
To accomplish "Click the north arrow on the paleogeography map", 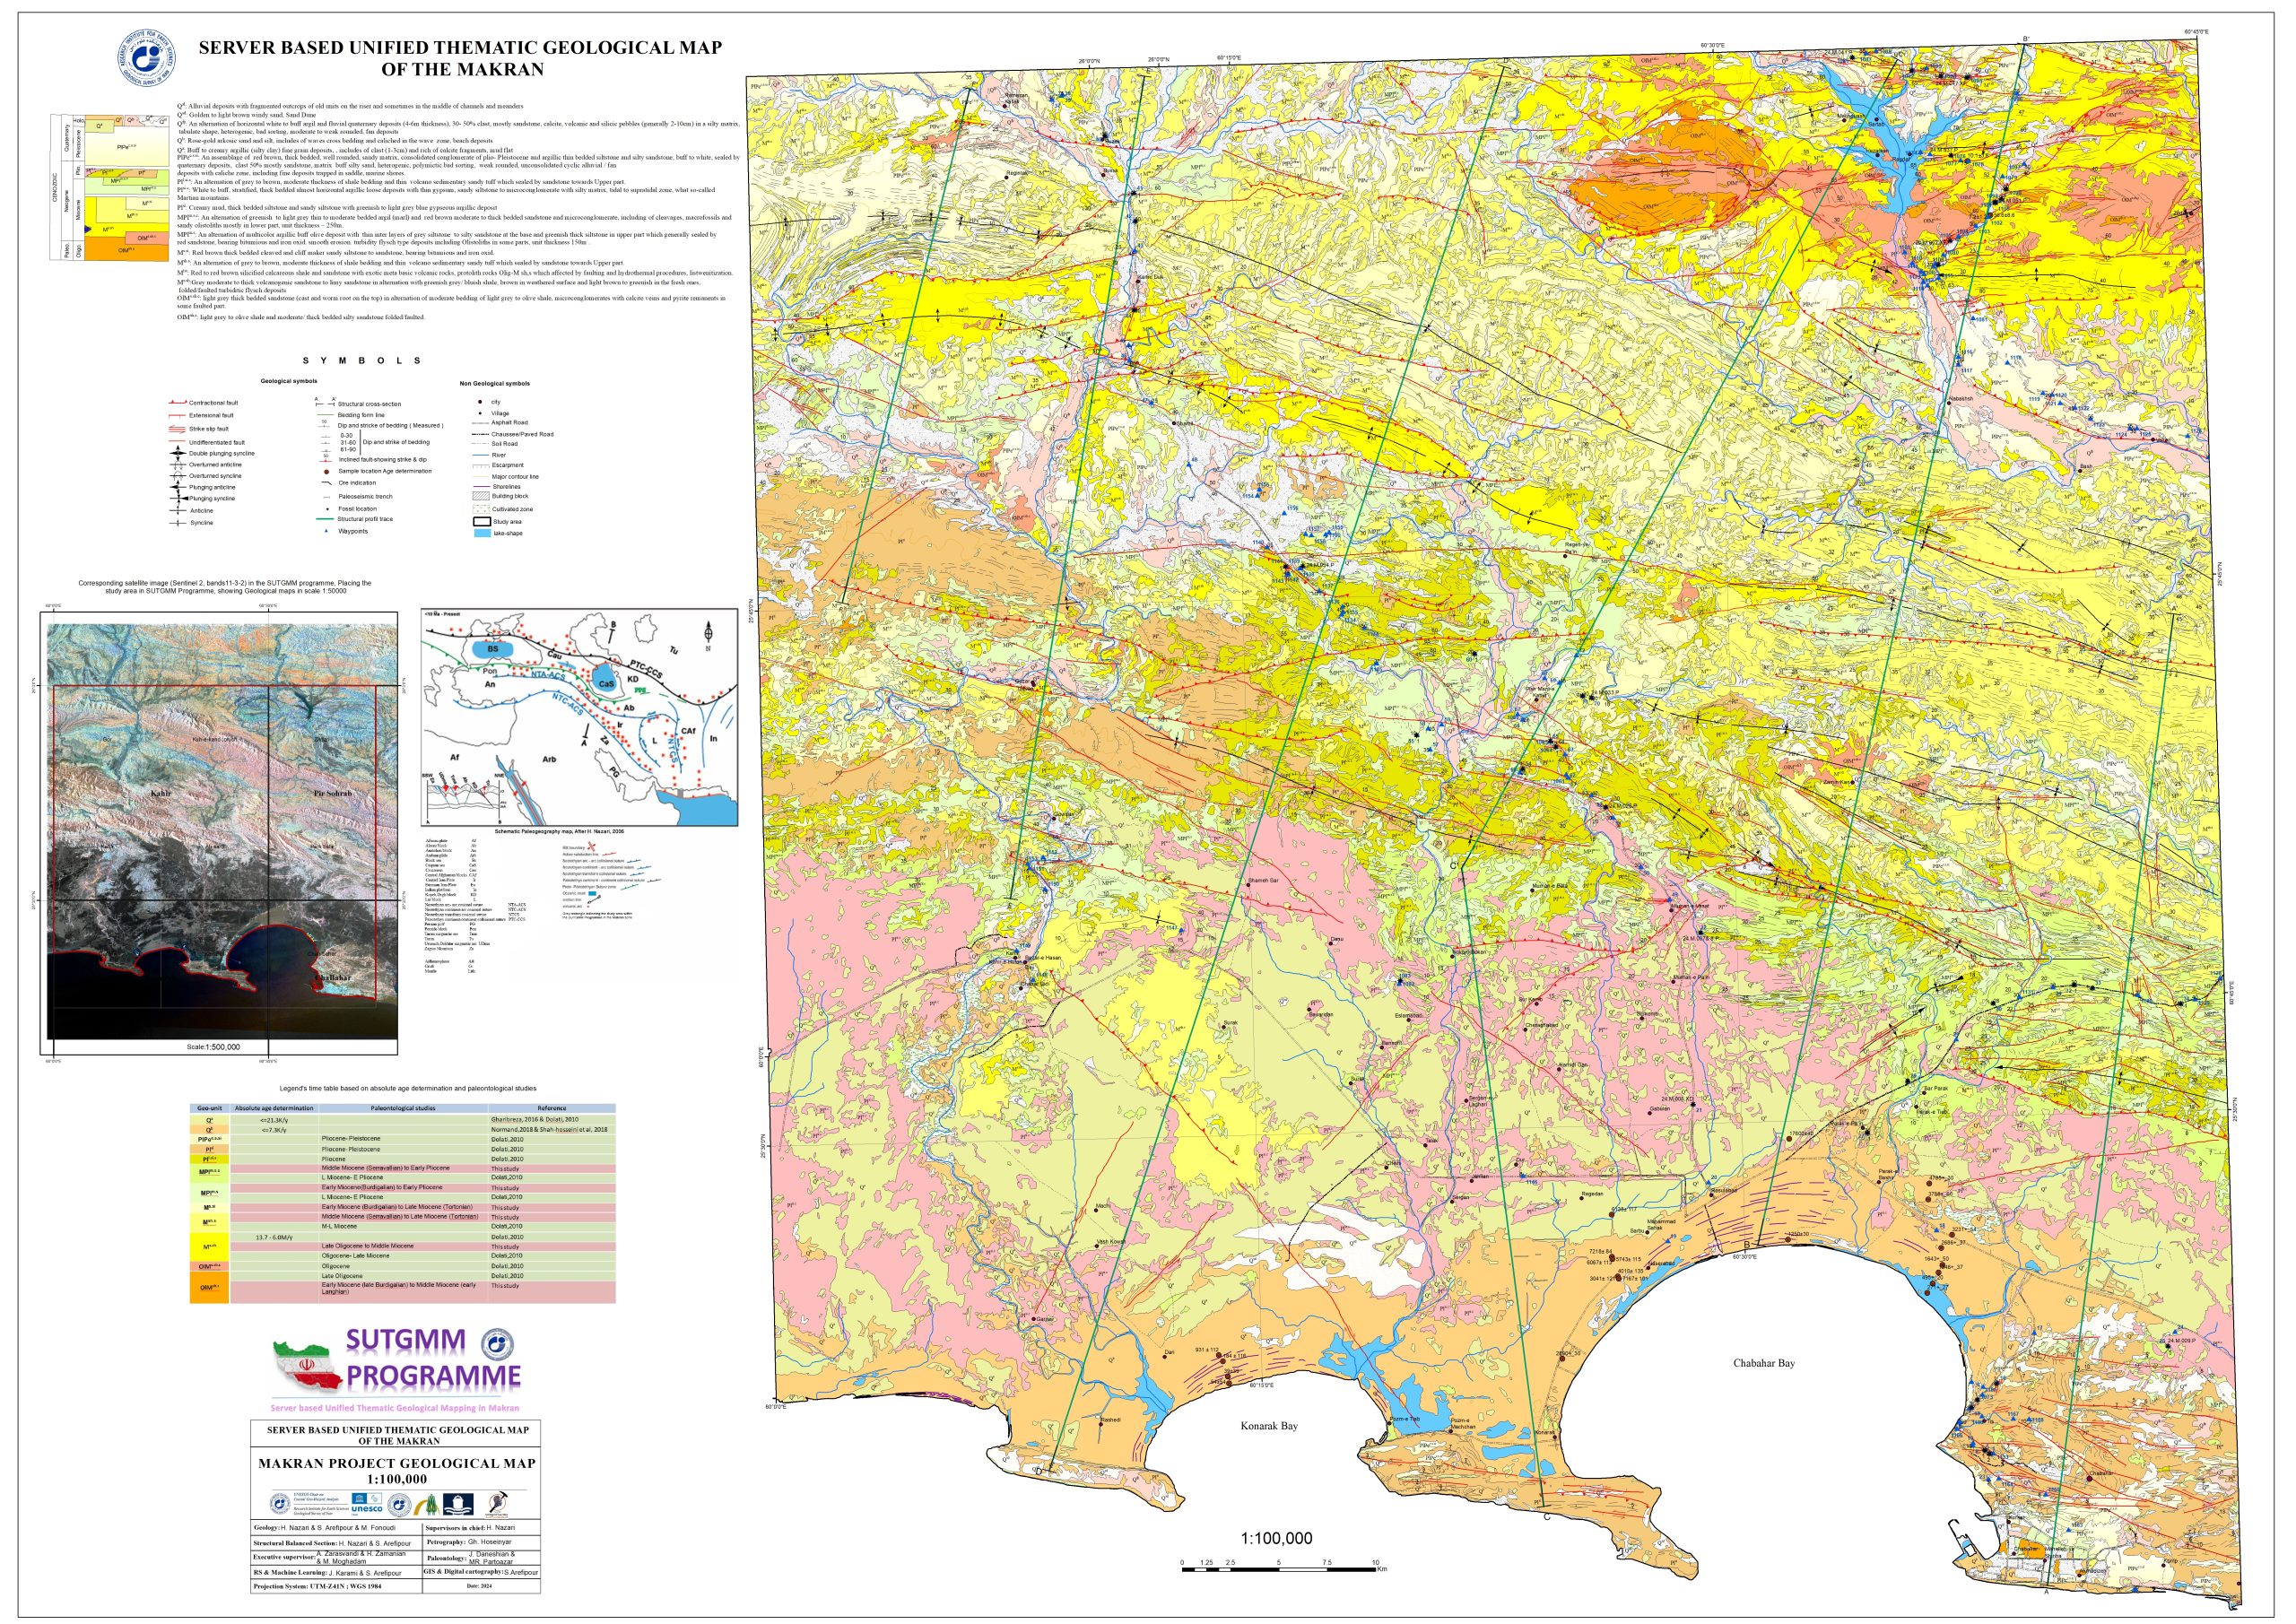I will (708, 633).
